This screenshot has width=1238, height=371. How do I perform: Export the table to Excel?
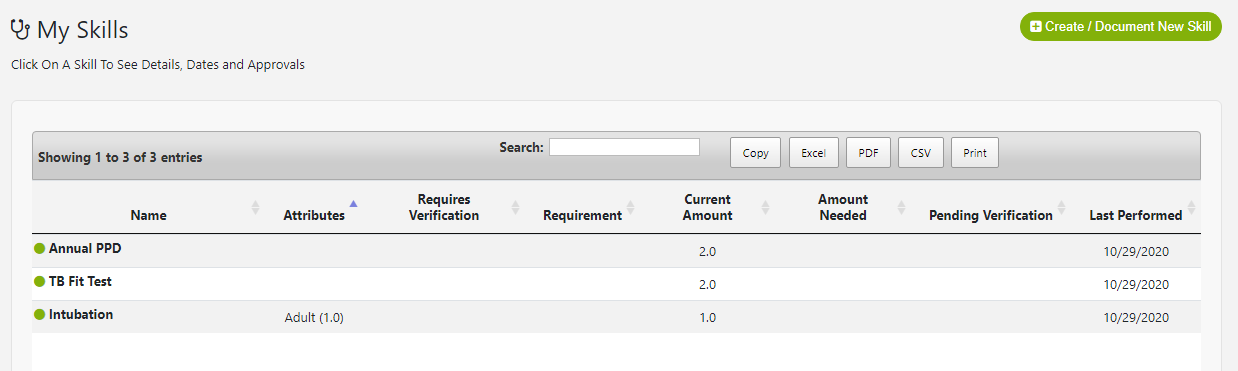(x=813, y=153)
